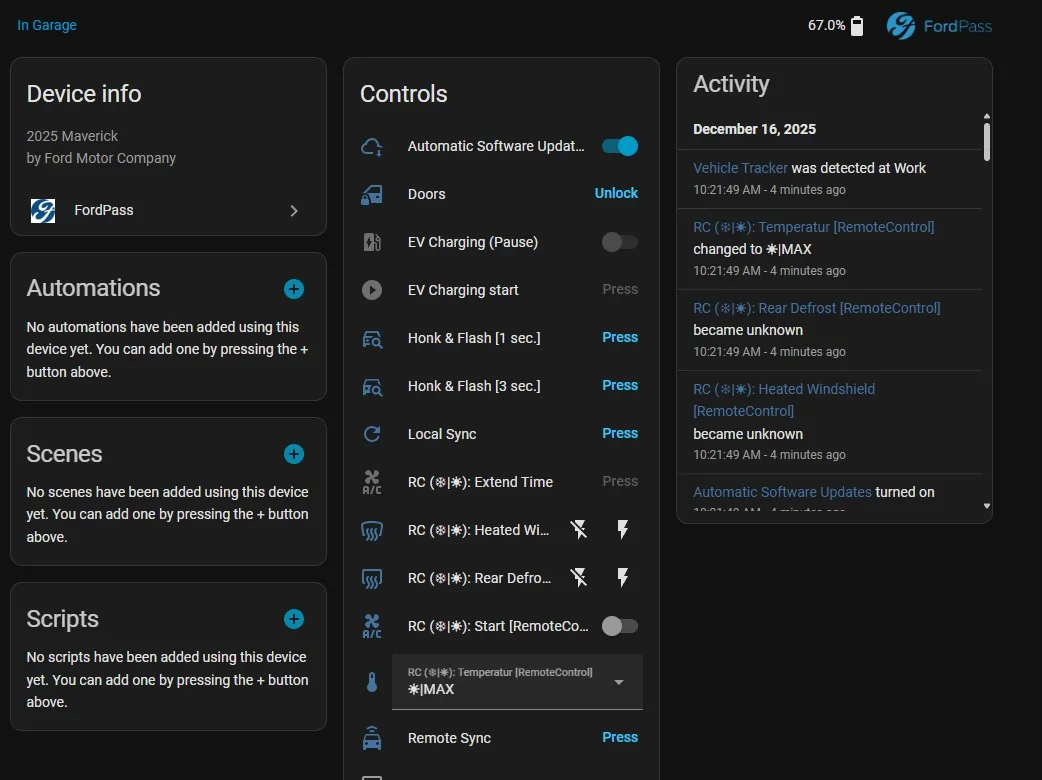
Task: Click the Activity scrollbar up arrow
Action: [987, 116]
